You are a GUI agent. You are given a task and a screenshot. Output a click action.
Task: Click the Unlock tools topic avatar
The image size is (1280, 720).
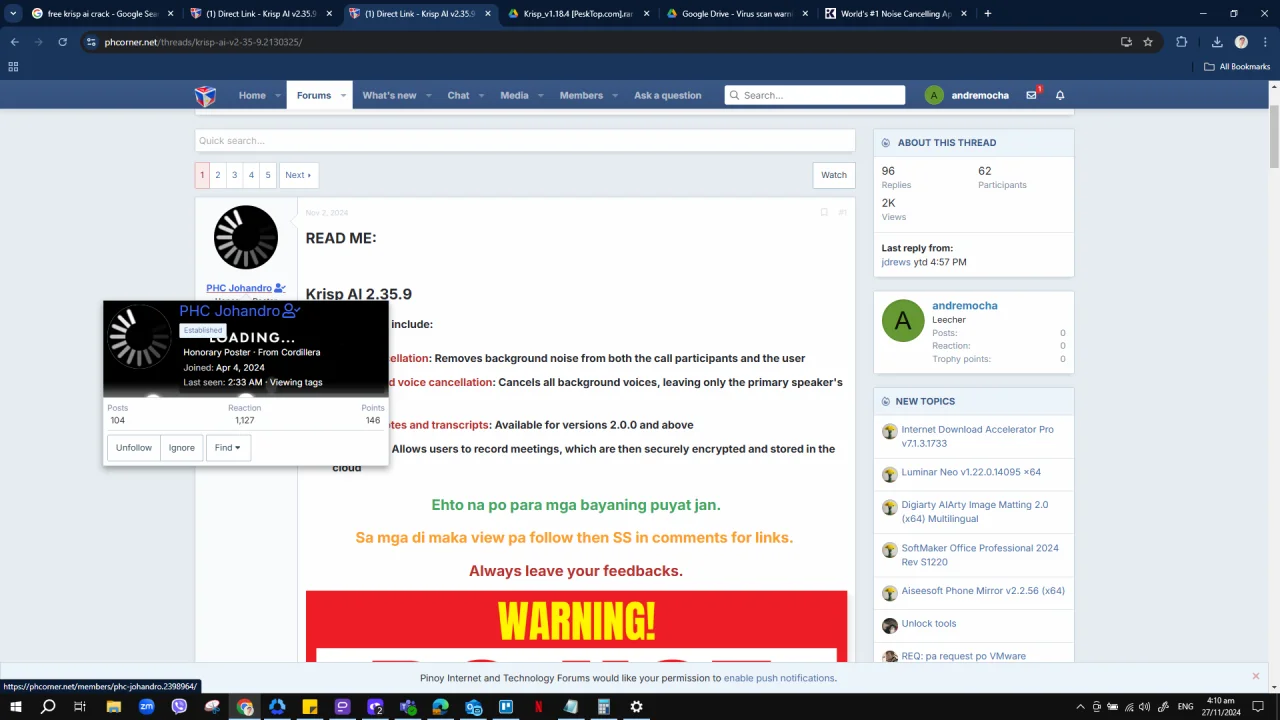coord(890,626)
